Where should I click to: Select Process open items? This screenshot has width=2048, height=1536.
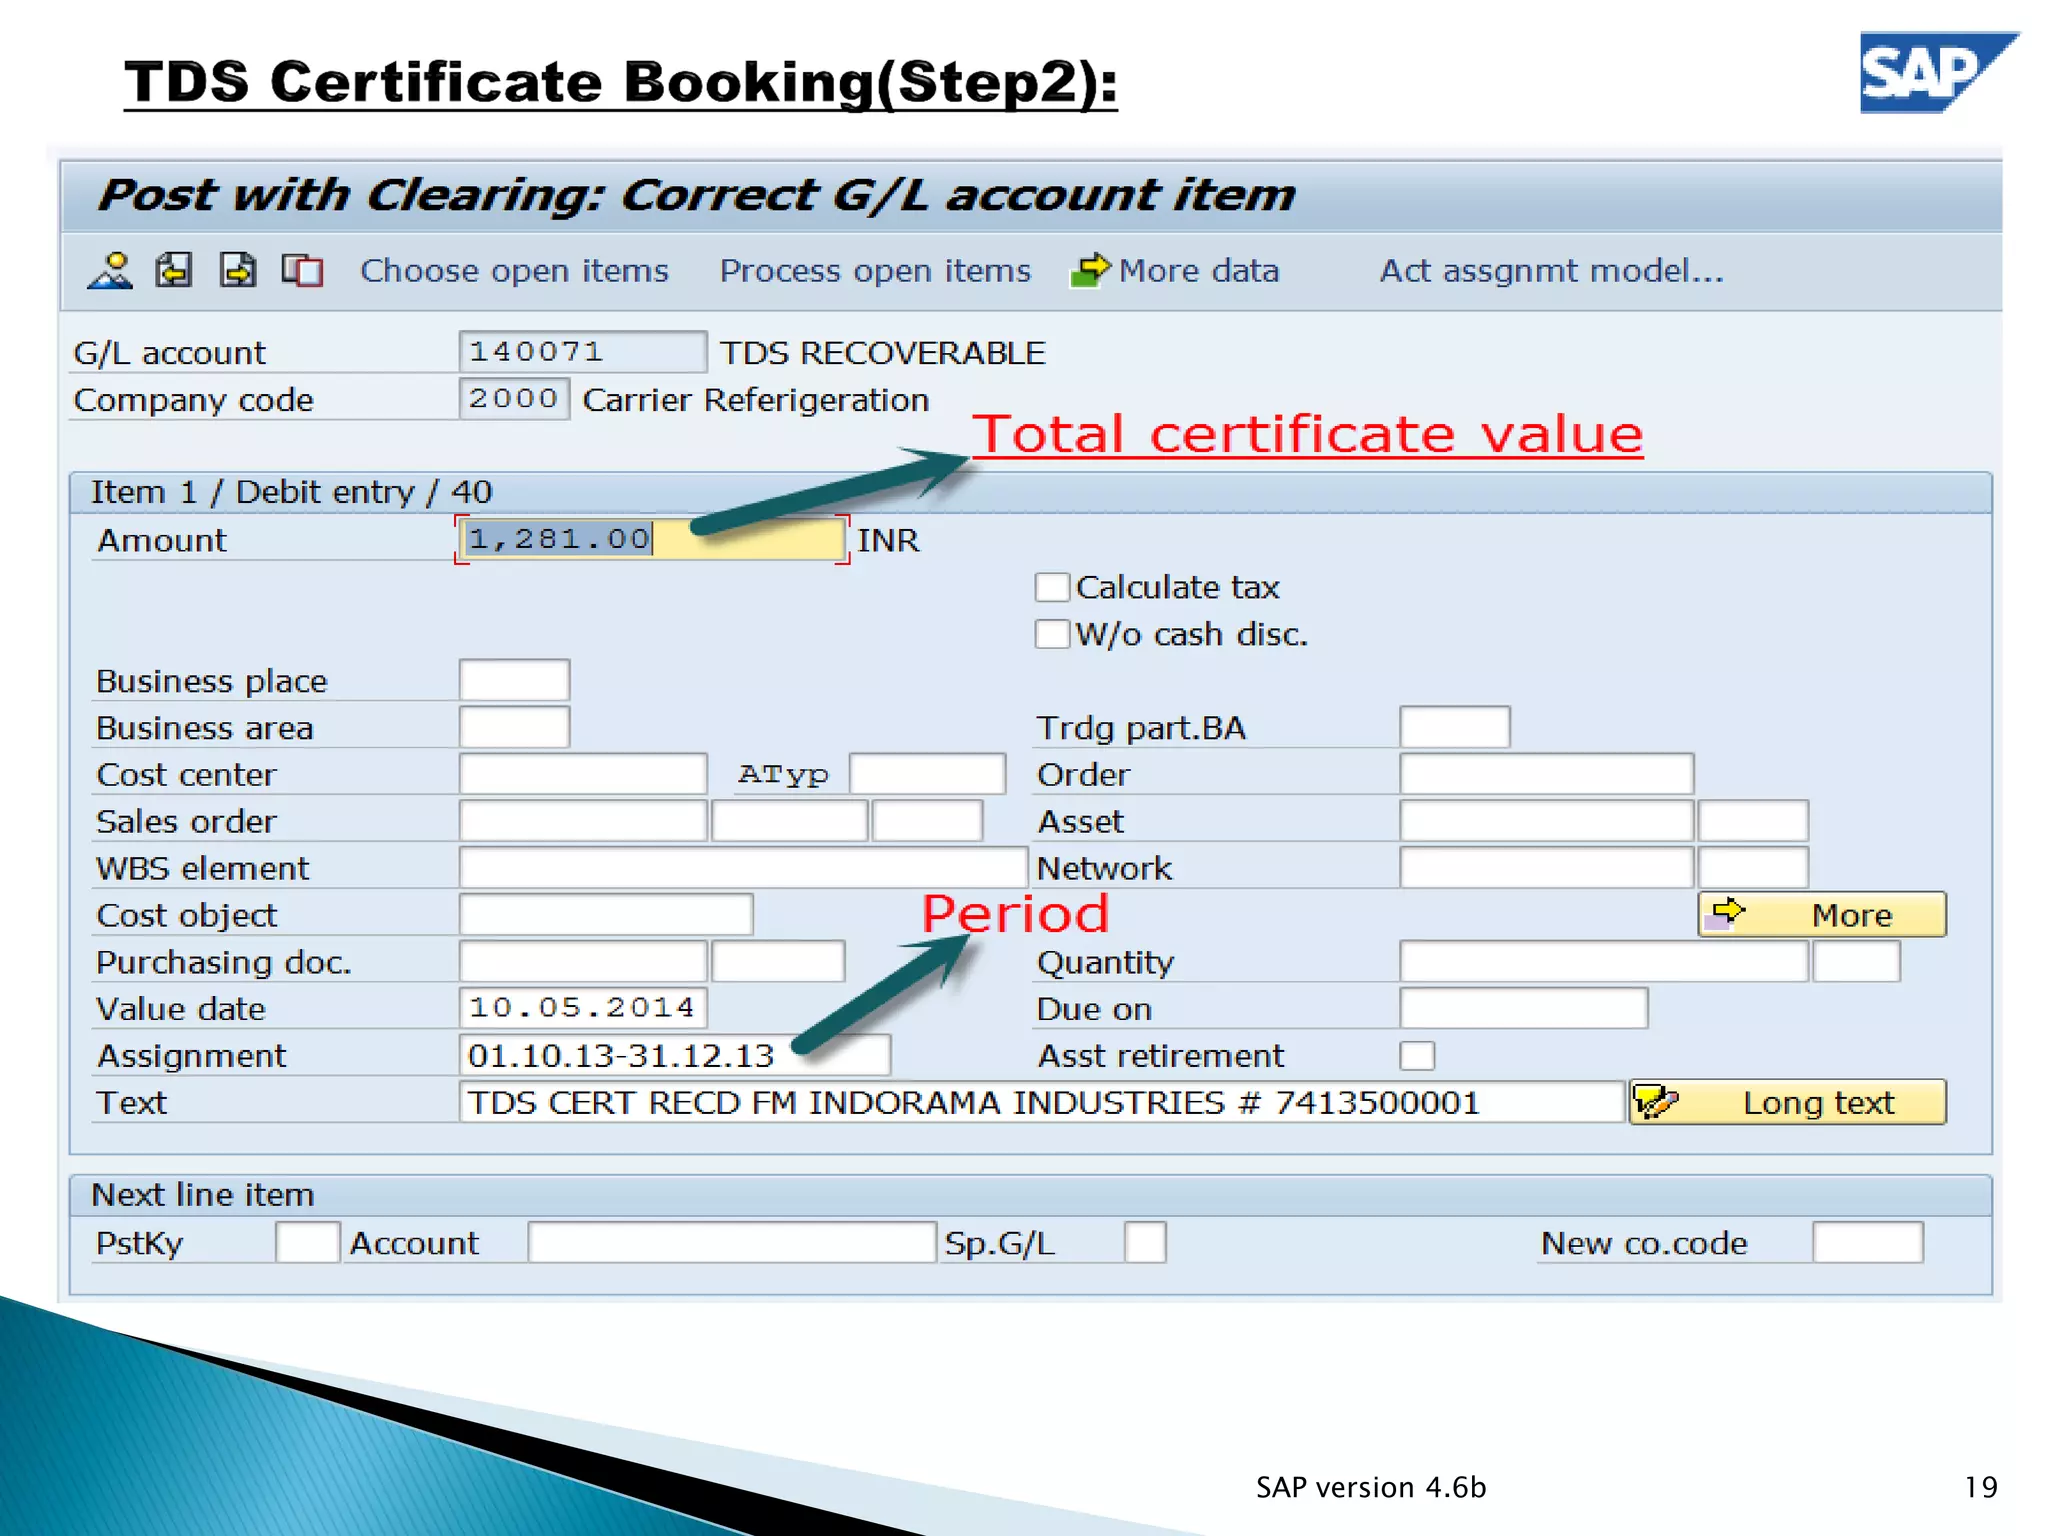875,271
